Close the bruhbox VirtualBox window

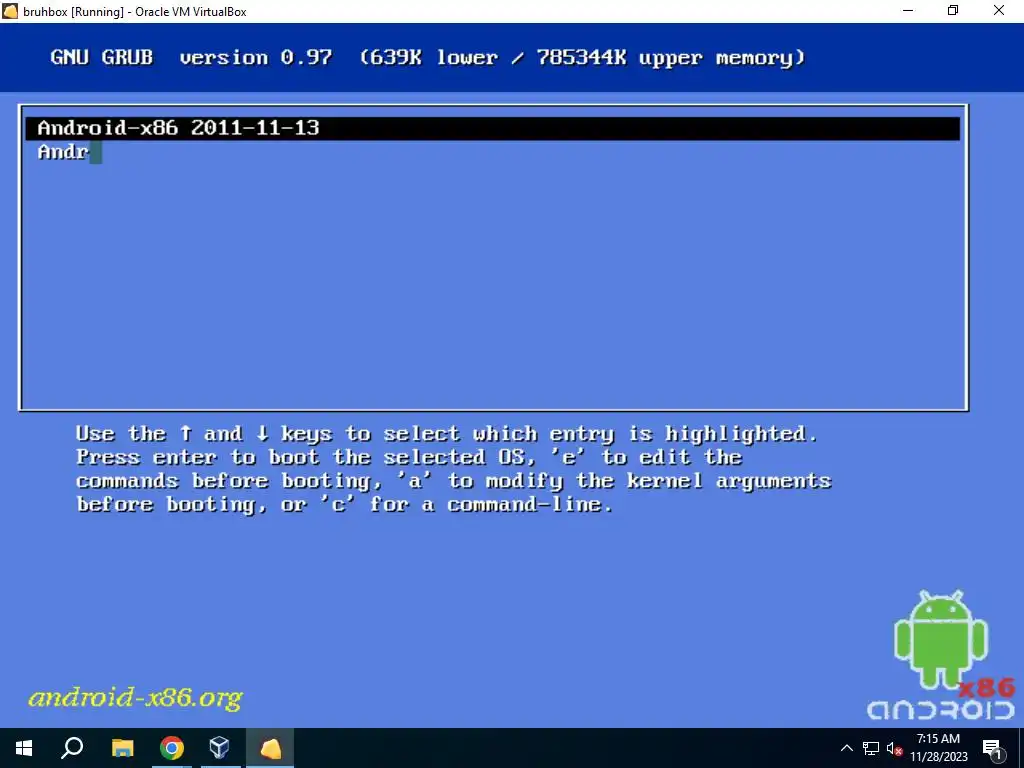coord(999,11)
